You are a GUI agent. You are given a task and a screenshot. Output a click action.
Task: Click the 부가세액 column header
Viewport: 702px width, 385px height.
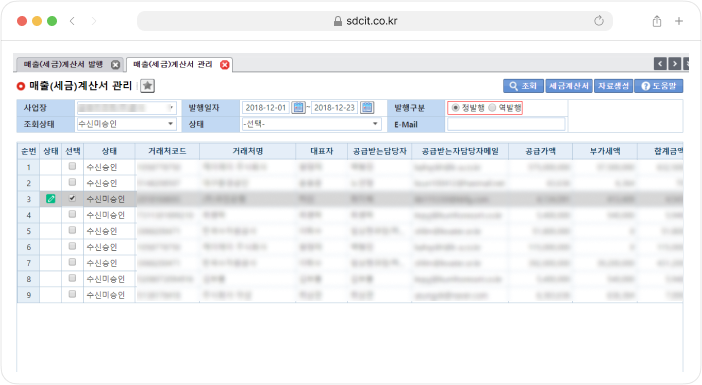coord(605,151)
